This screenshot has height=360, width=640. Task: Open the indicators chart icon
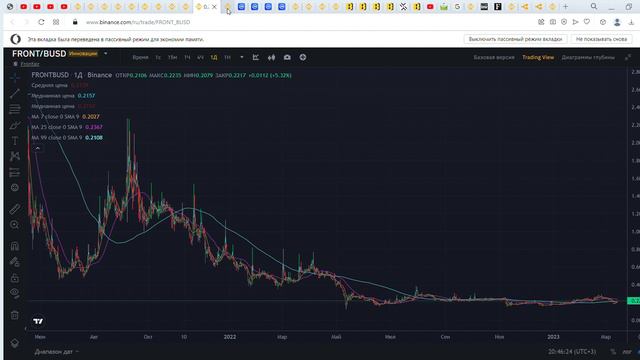pyautogui.click(x=256, y=58)
